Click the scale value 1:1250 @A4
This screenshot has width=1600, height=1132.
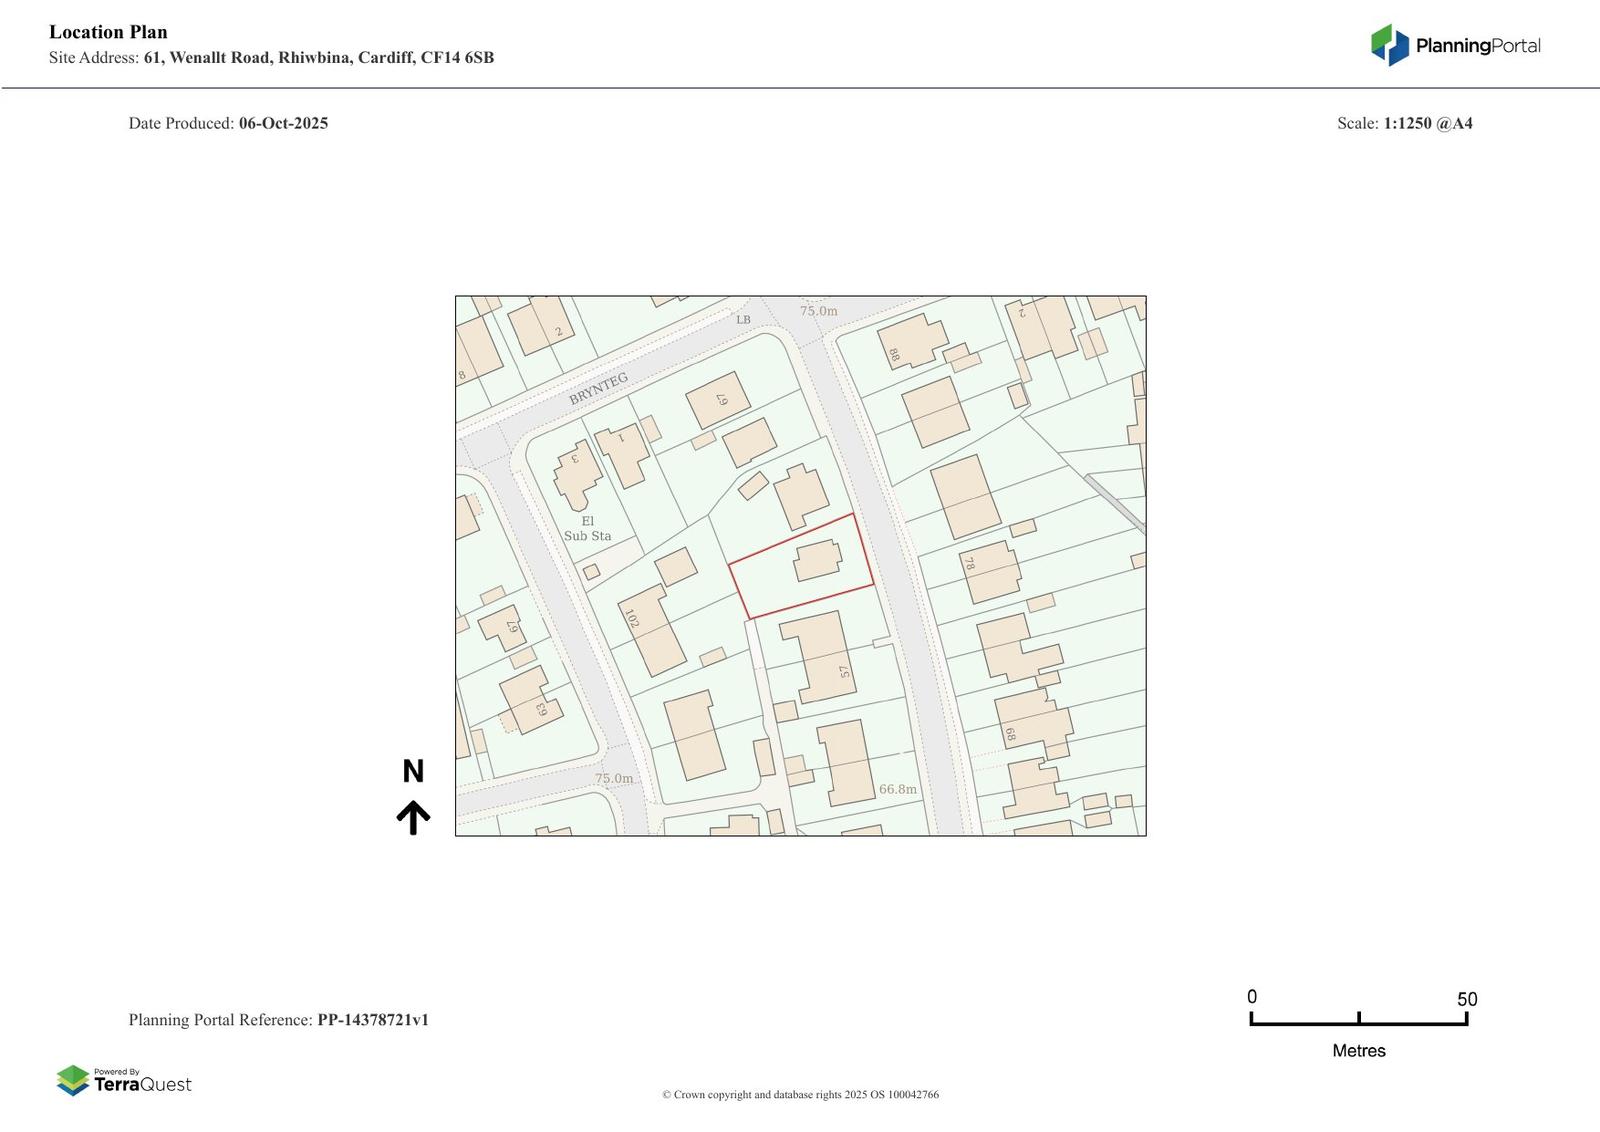pos(1427,124)
